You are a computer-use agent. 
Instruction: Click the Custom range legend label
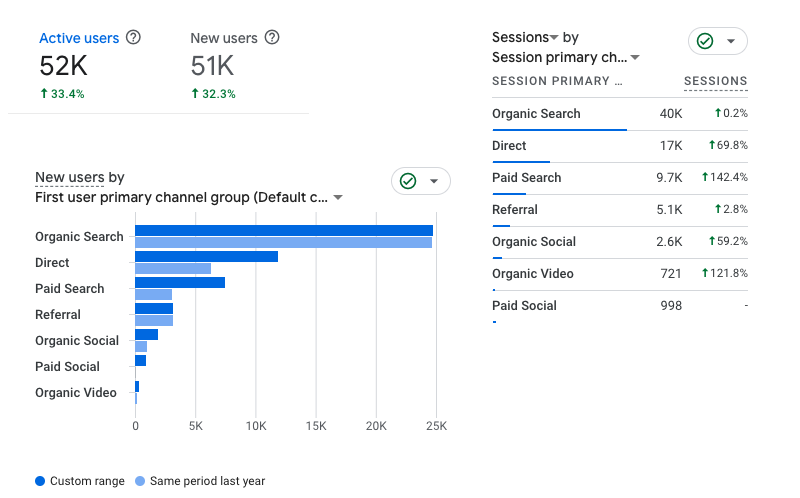(87, 481)
